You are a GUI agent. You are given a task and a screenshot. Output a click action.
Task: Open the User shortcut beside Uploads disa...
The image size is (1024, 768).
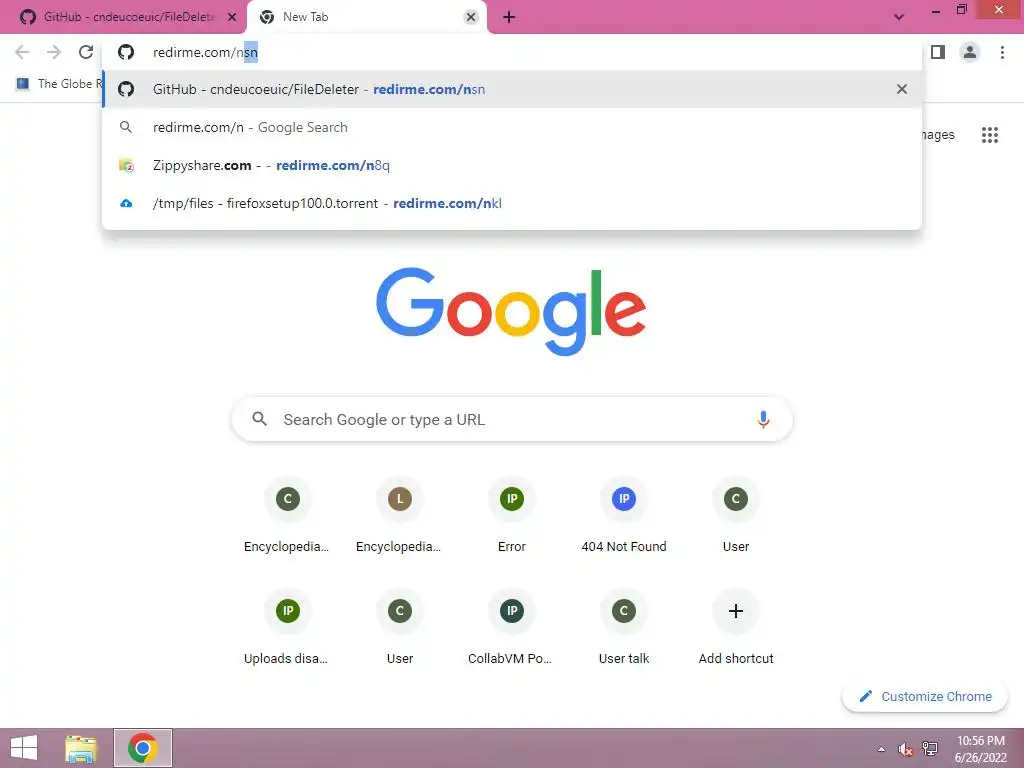click(400, 628)
